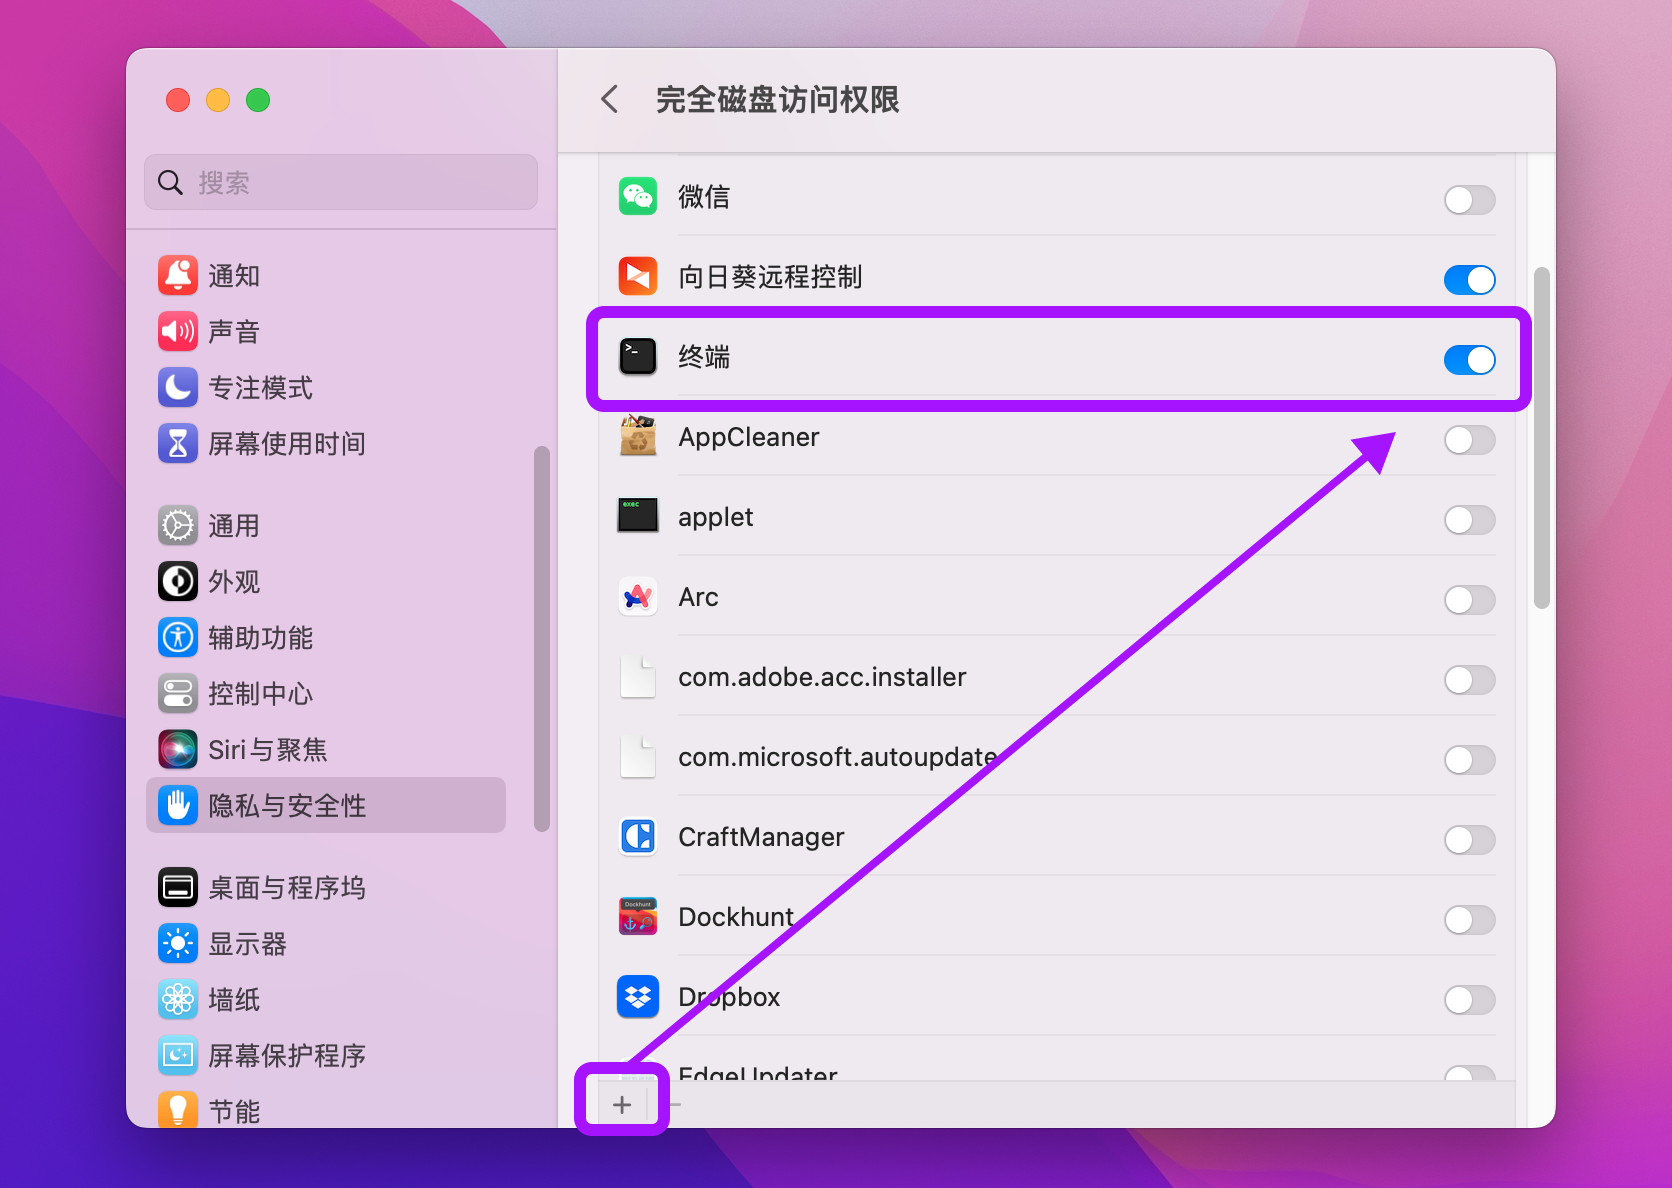Viewport: 1672px width, 1188px height.
Task: Click the 专注模式 moon icon
Action: click(x=178, y=388)
